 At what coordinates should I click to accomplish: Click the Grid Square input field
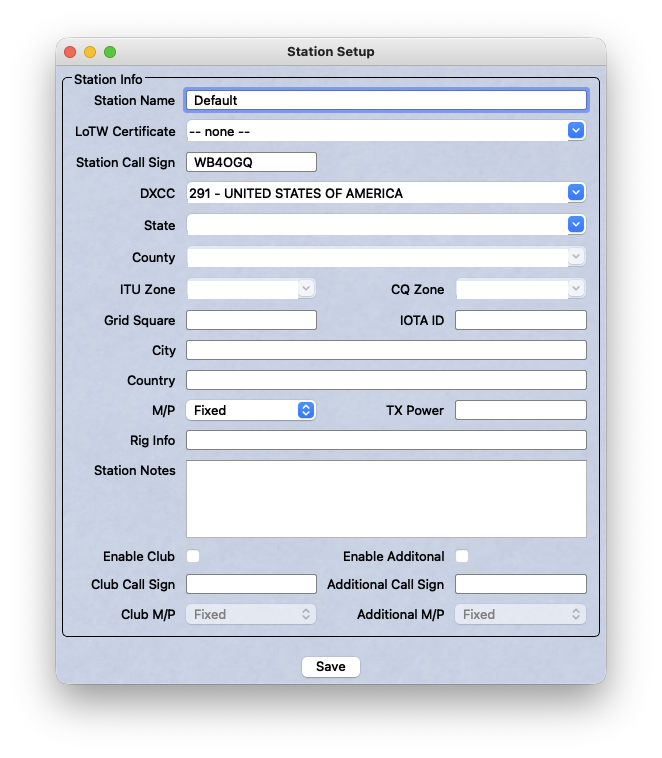[251, 320]
